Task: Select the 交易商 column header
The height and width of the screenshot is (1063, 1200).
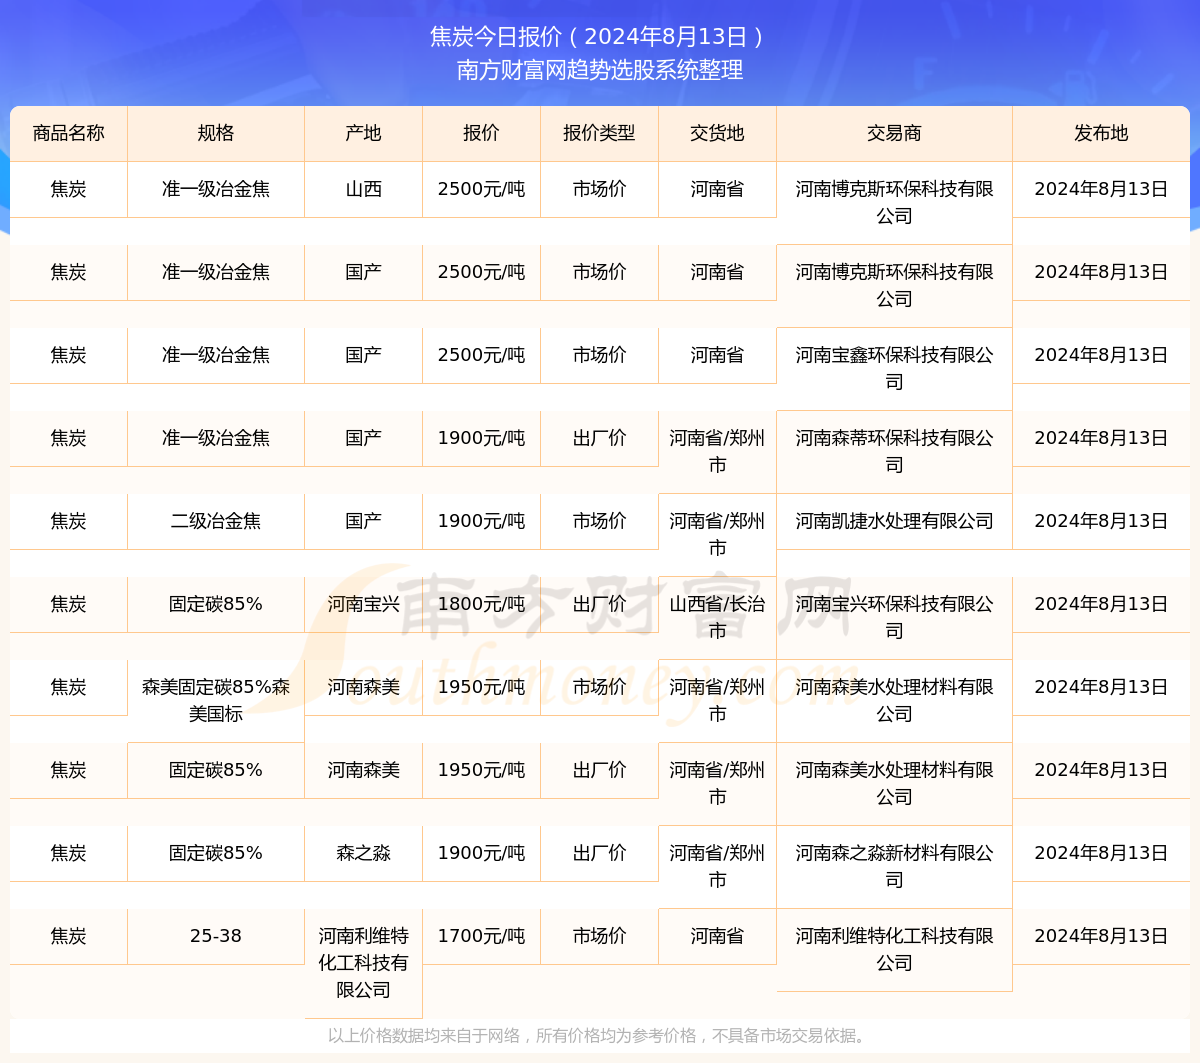Action: pyautogui.click(x=894, y=133)
